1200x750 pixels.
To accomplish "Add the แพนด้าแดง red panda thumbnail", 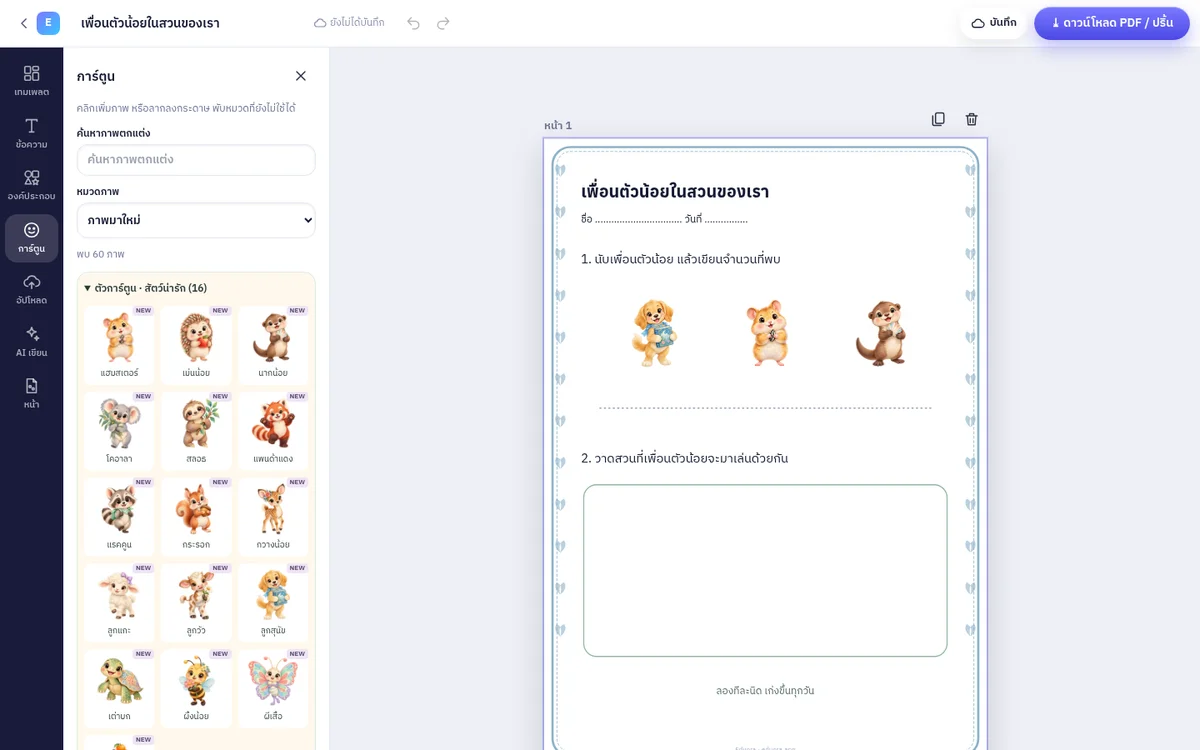I will click(273, 430).
